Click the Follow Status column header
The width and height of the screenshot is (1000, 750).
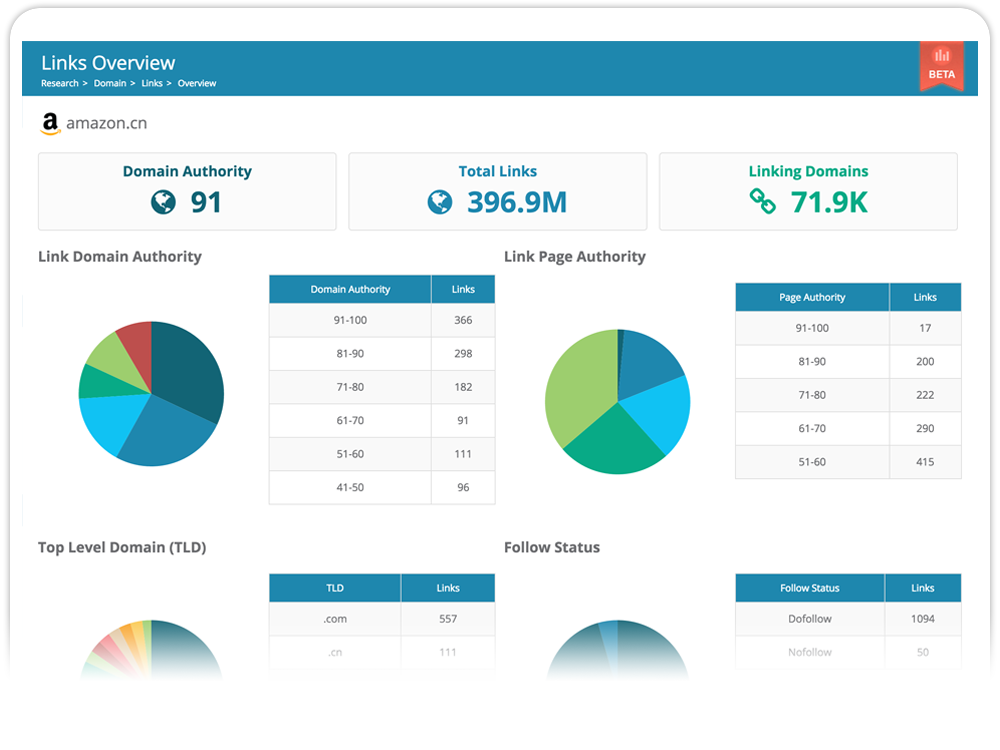click(x=810, y=588)
